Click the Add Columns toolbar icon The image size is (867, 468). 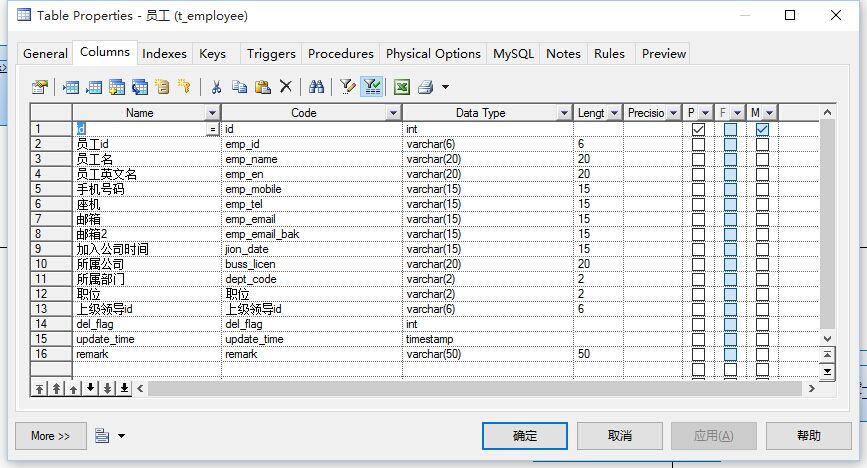coord(117,87)
